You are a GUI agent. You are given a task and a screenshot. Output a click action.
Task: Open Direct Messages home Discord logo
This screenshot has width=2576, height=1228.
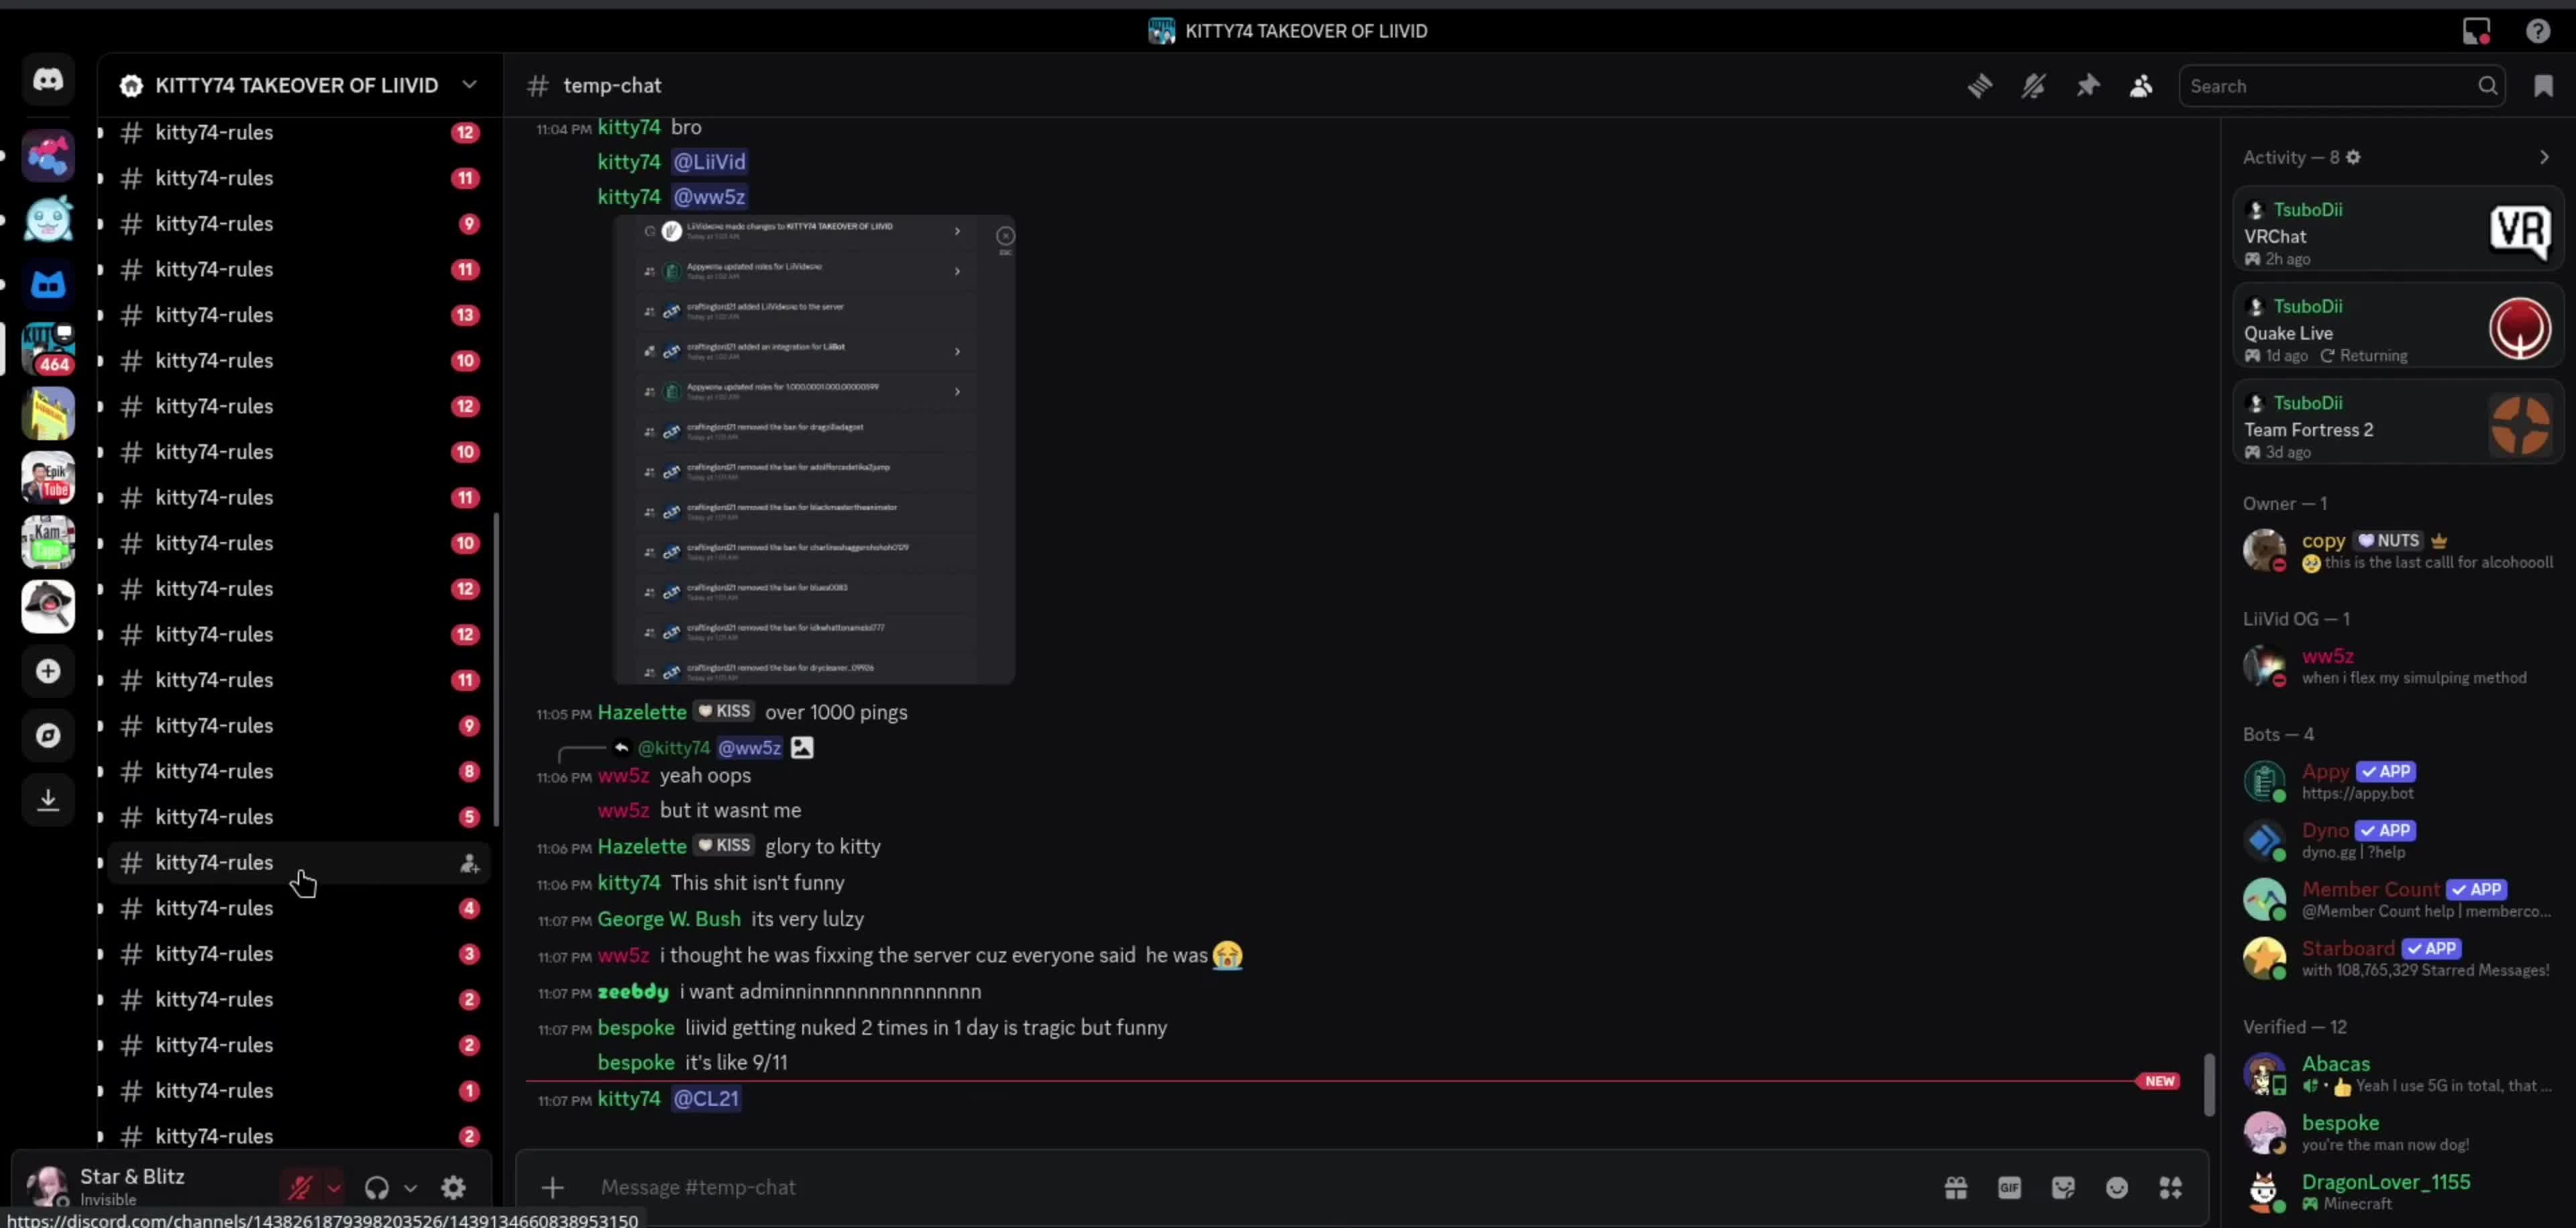(x=48, y=80)
